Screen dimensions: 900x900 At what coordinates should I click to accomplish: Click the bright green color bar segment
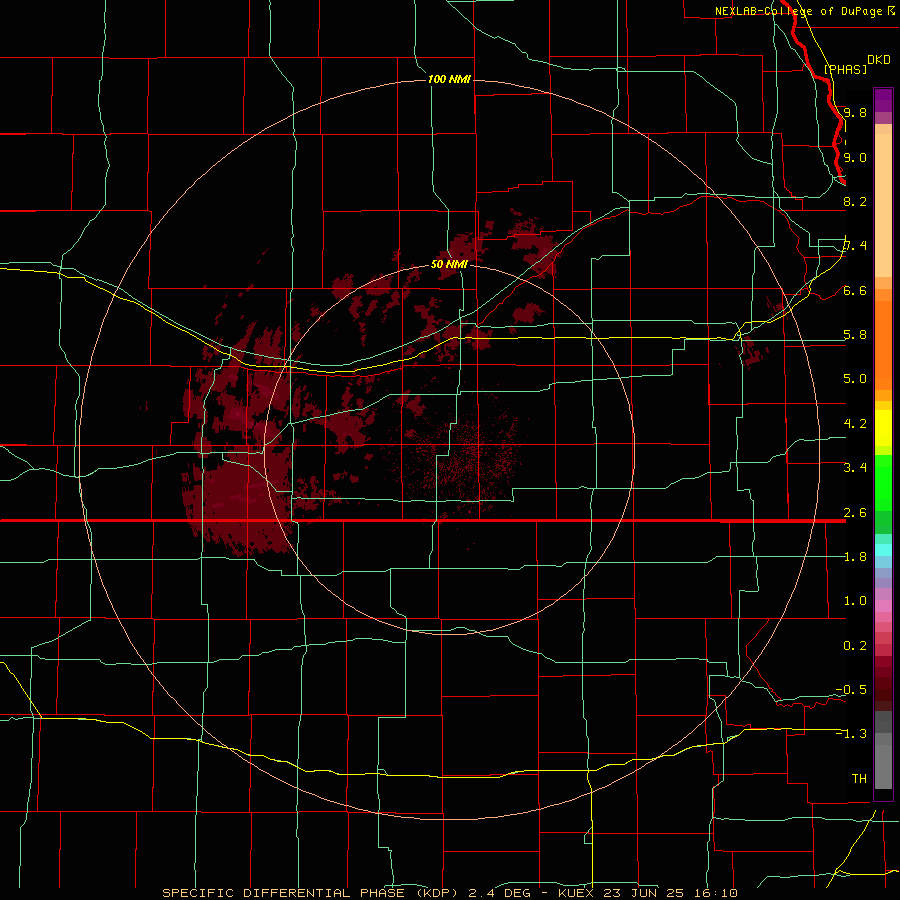[x=883, y=483]
